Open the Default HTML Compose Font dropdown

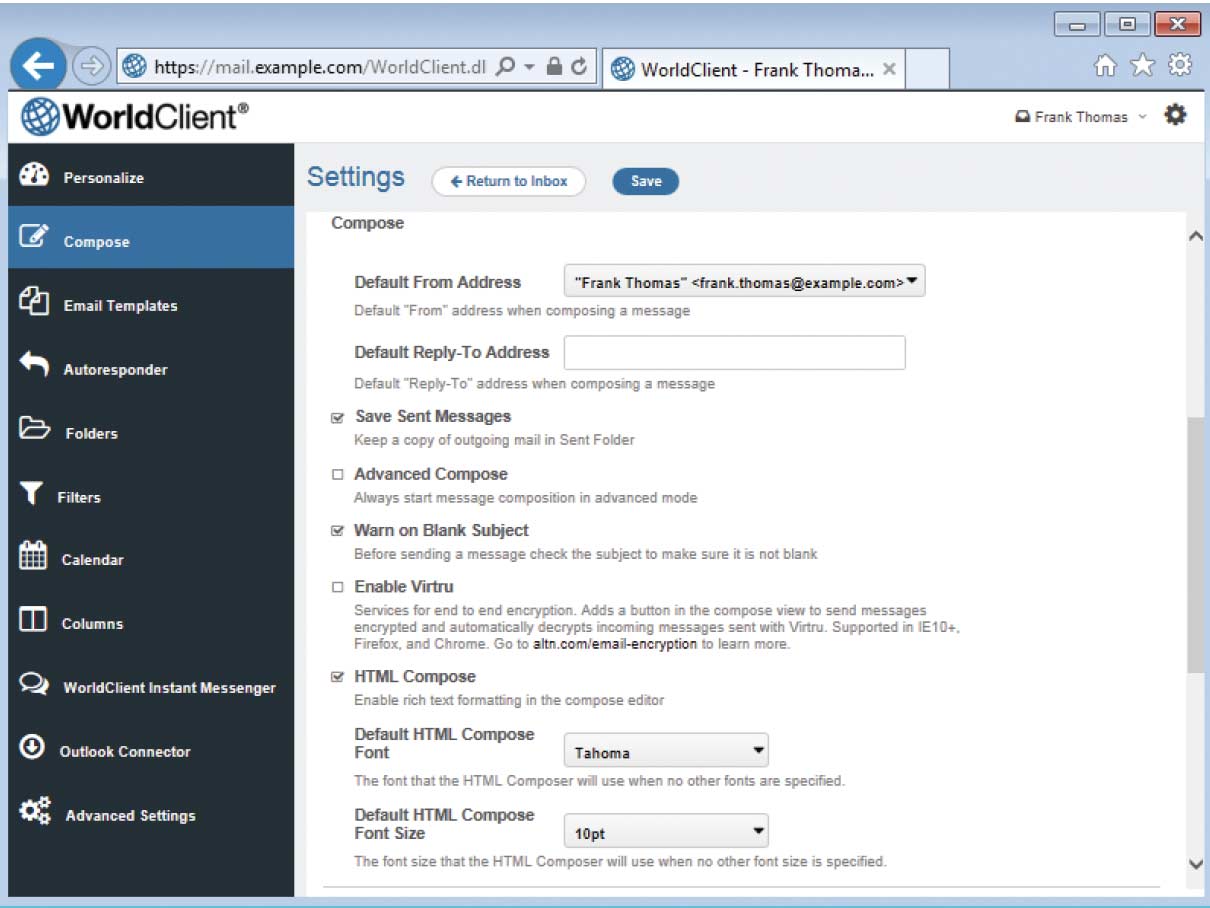click(x=666, y=751)
